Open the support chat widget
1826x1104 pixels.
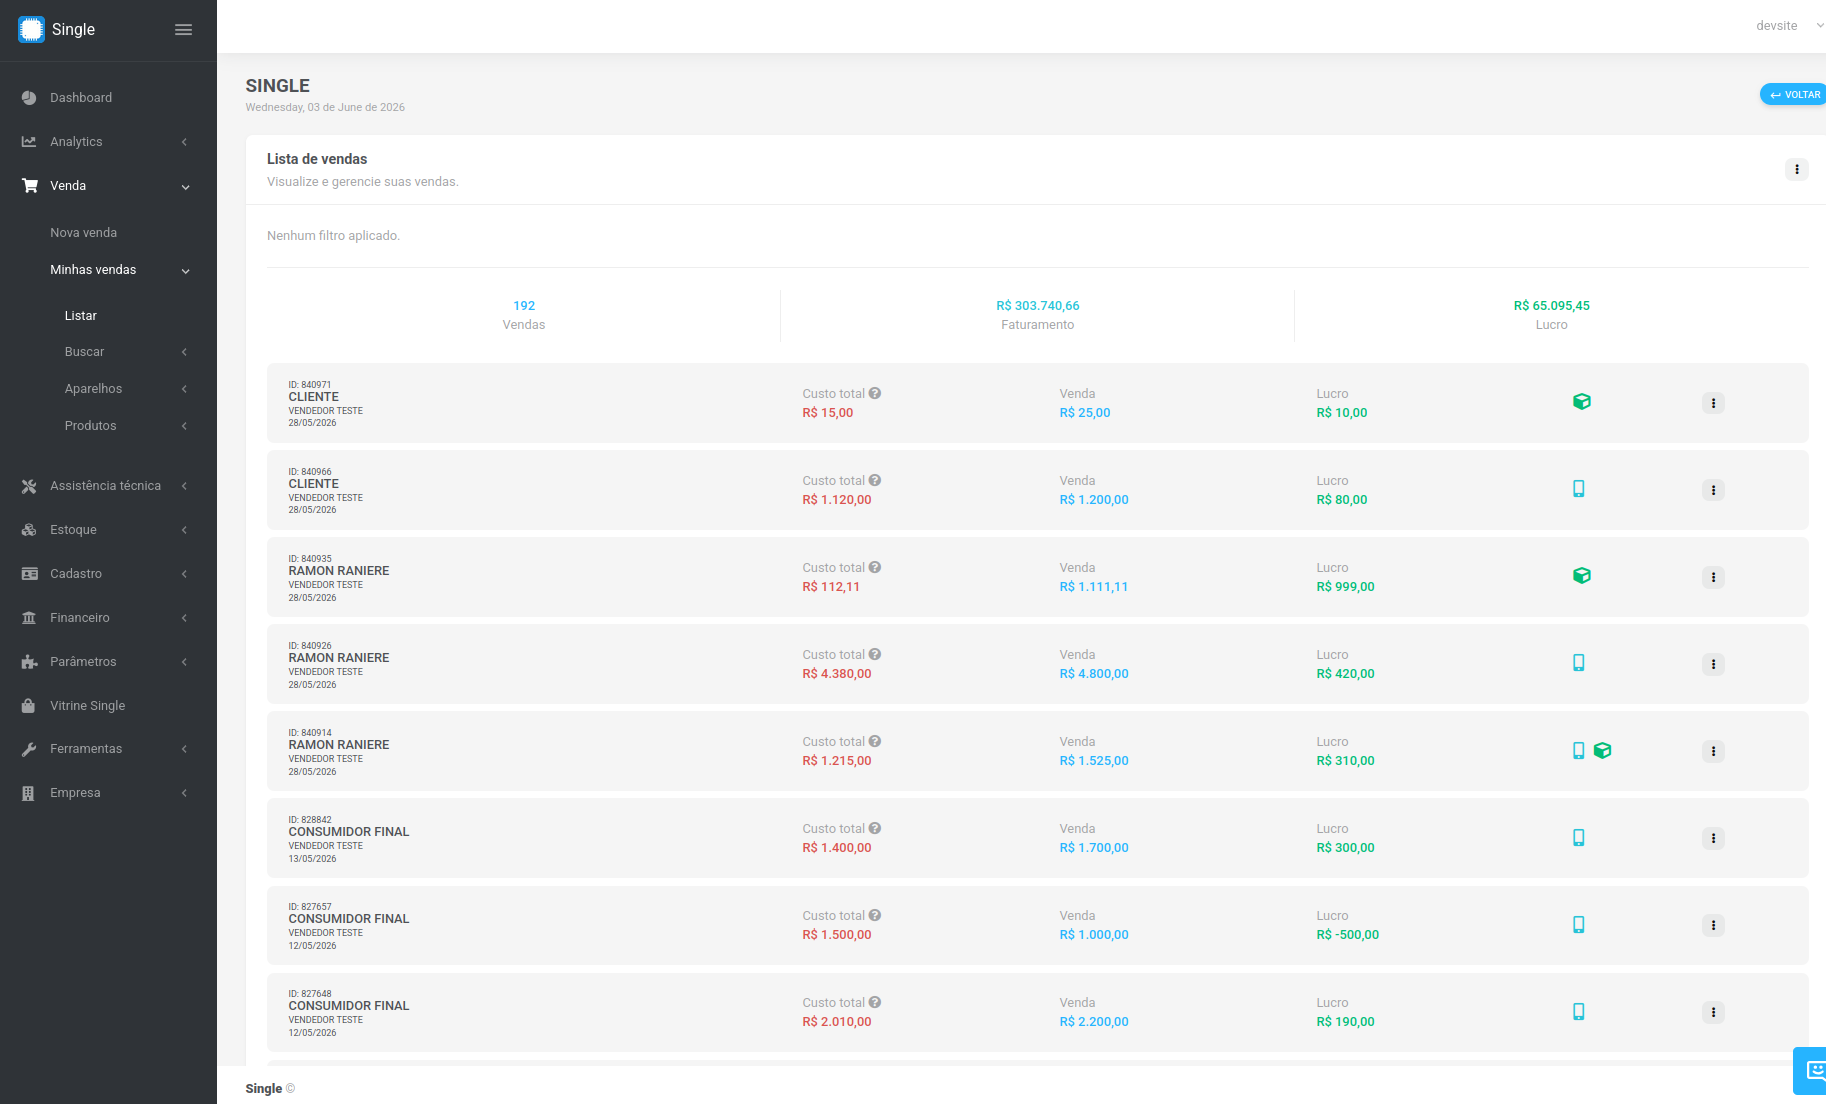(x=1812, y=1071)
